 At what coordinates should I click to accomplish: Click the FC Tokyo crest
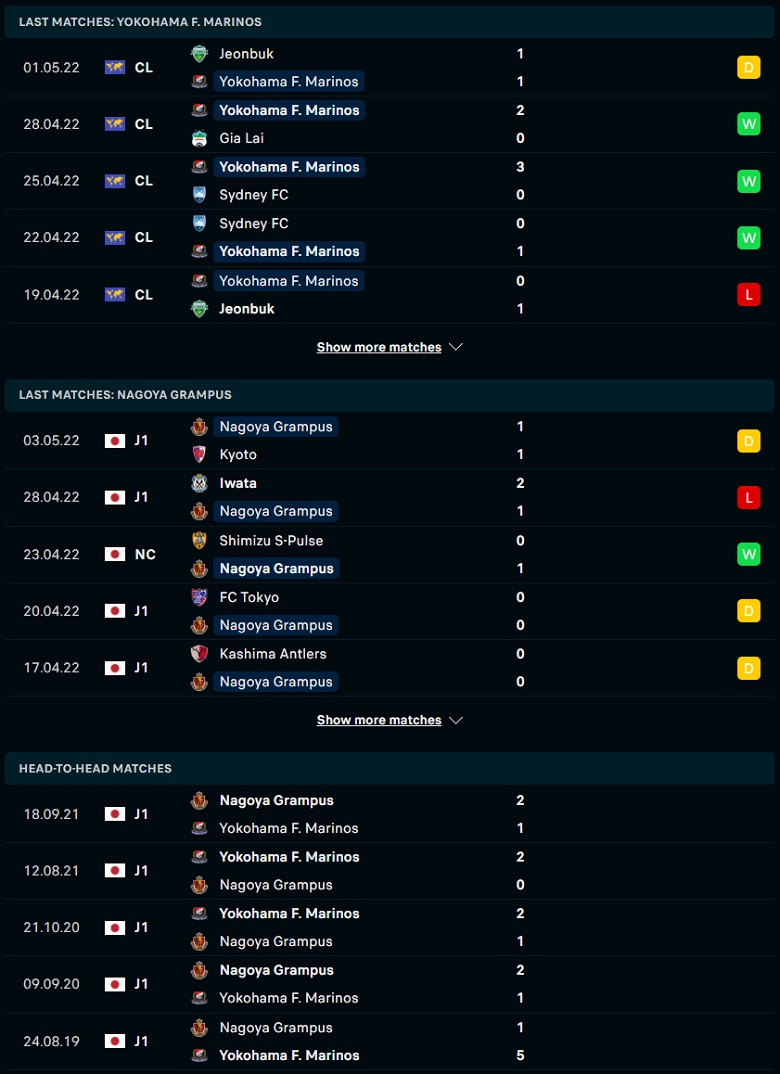click(x=199, y=597)
